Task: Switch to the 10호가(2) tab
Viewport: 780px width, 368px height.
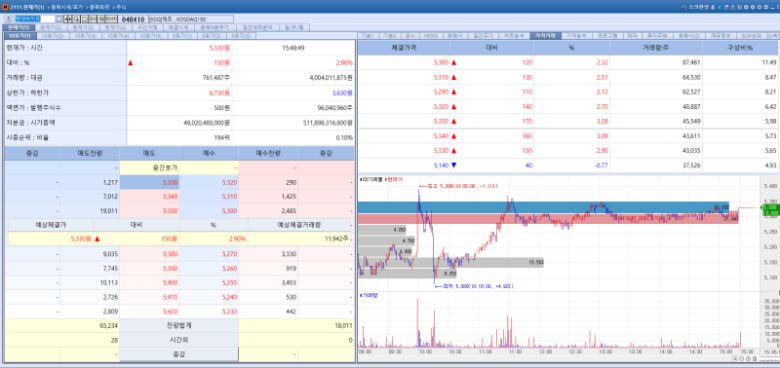Action: coord(52,36)
